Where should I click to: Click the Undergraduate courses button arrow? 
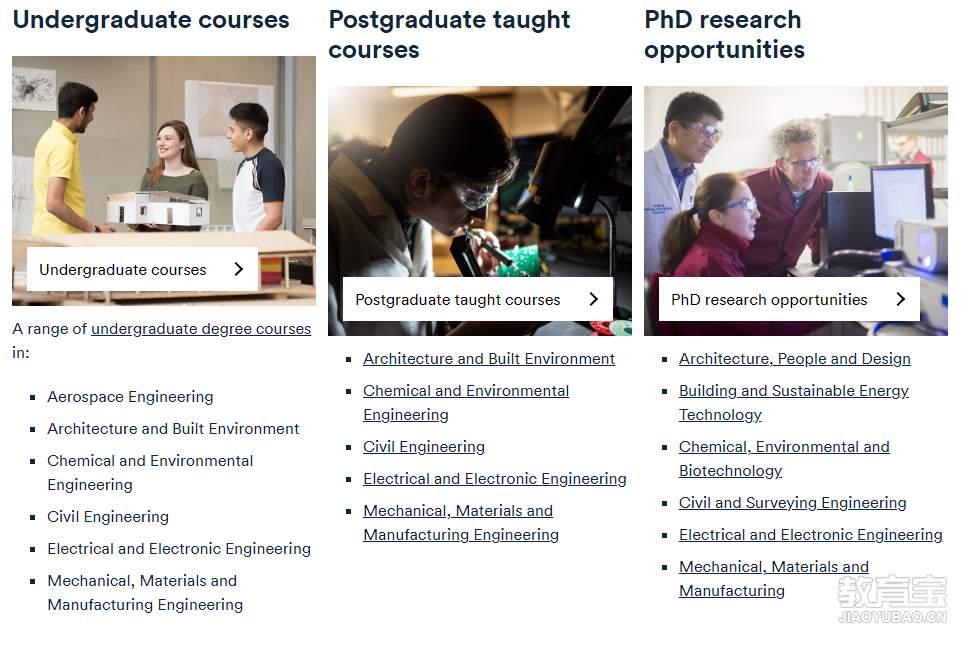pos(239,269)
